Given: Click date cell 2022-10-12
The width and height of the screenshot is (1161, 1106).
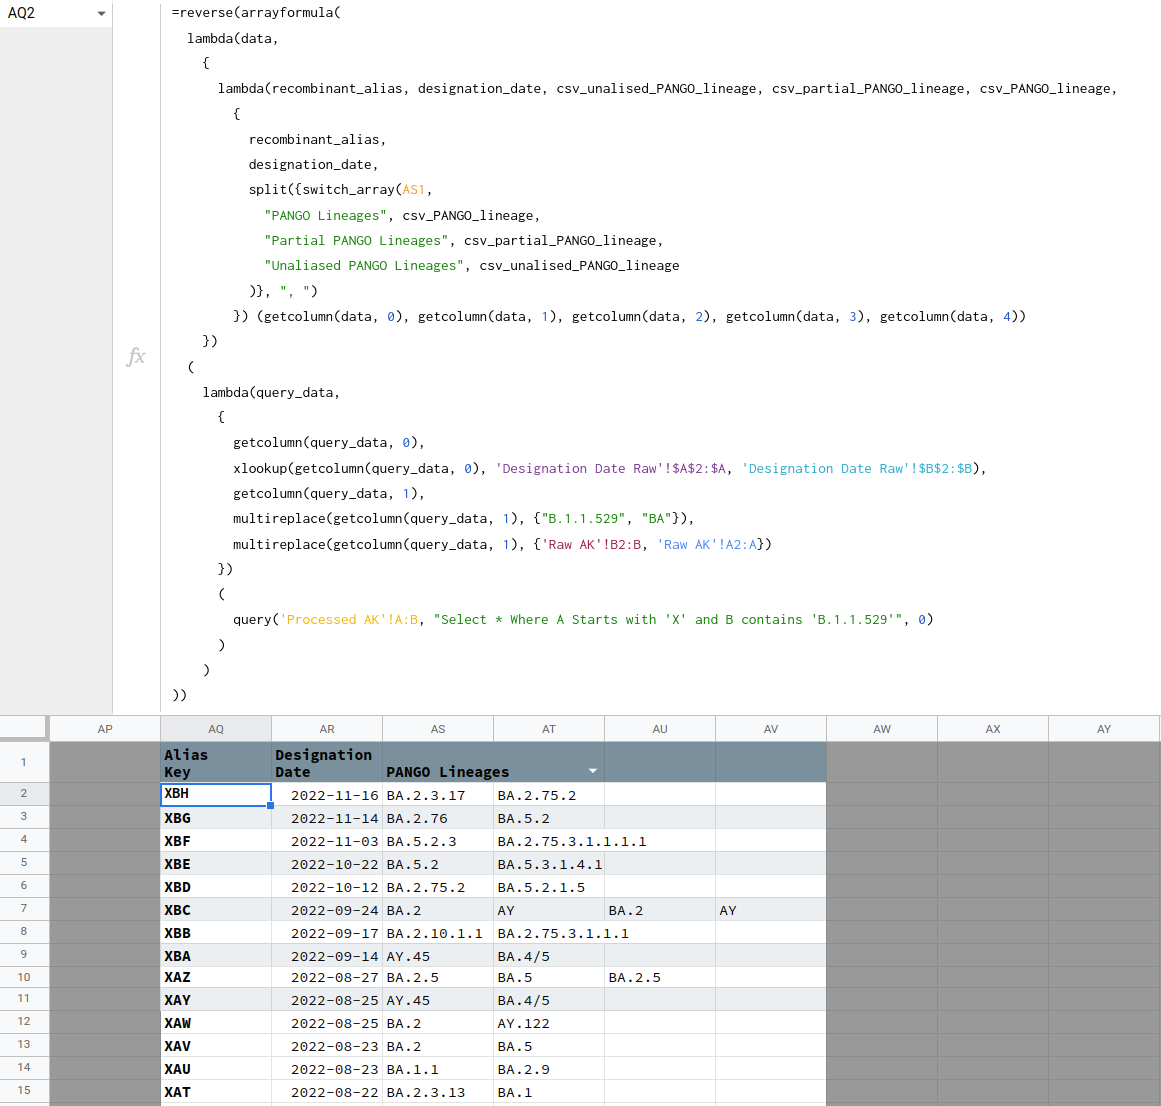Looking at the screenshot, I should click(x=327, y=887).
